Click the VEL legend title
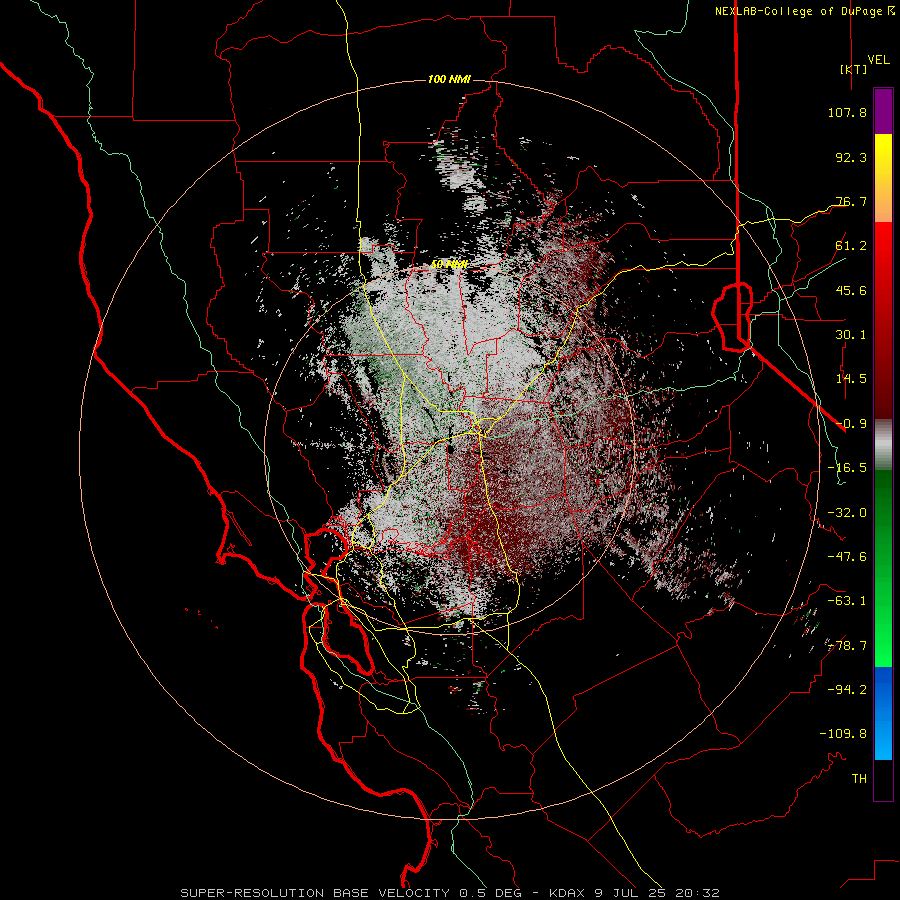 (x=878, y=60)
